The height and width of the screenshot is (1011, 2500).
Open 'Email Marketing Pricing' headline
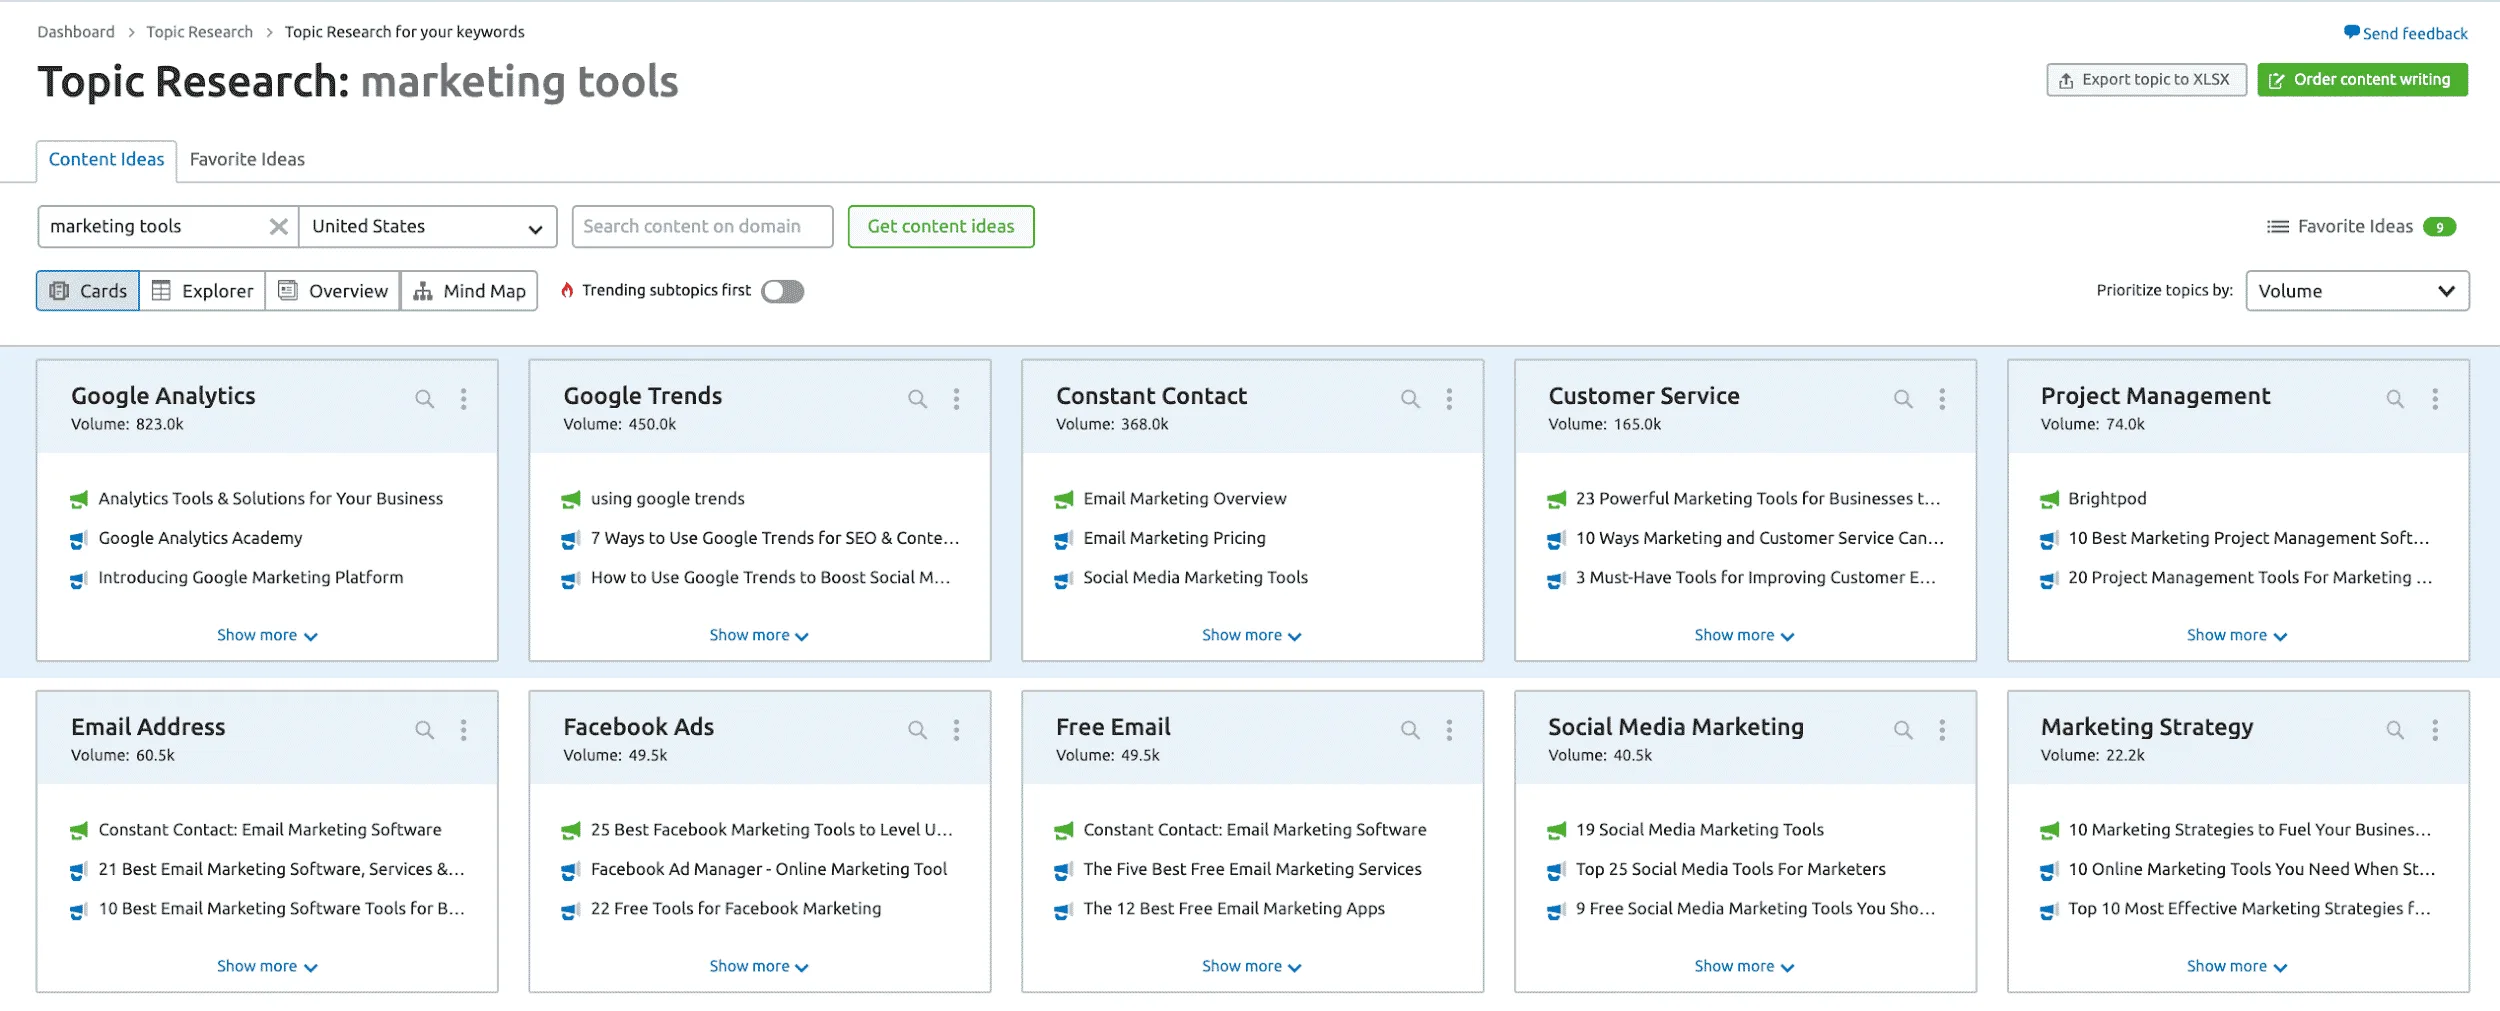coord(1174,538)
